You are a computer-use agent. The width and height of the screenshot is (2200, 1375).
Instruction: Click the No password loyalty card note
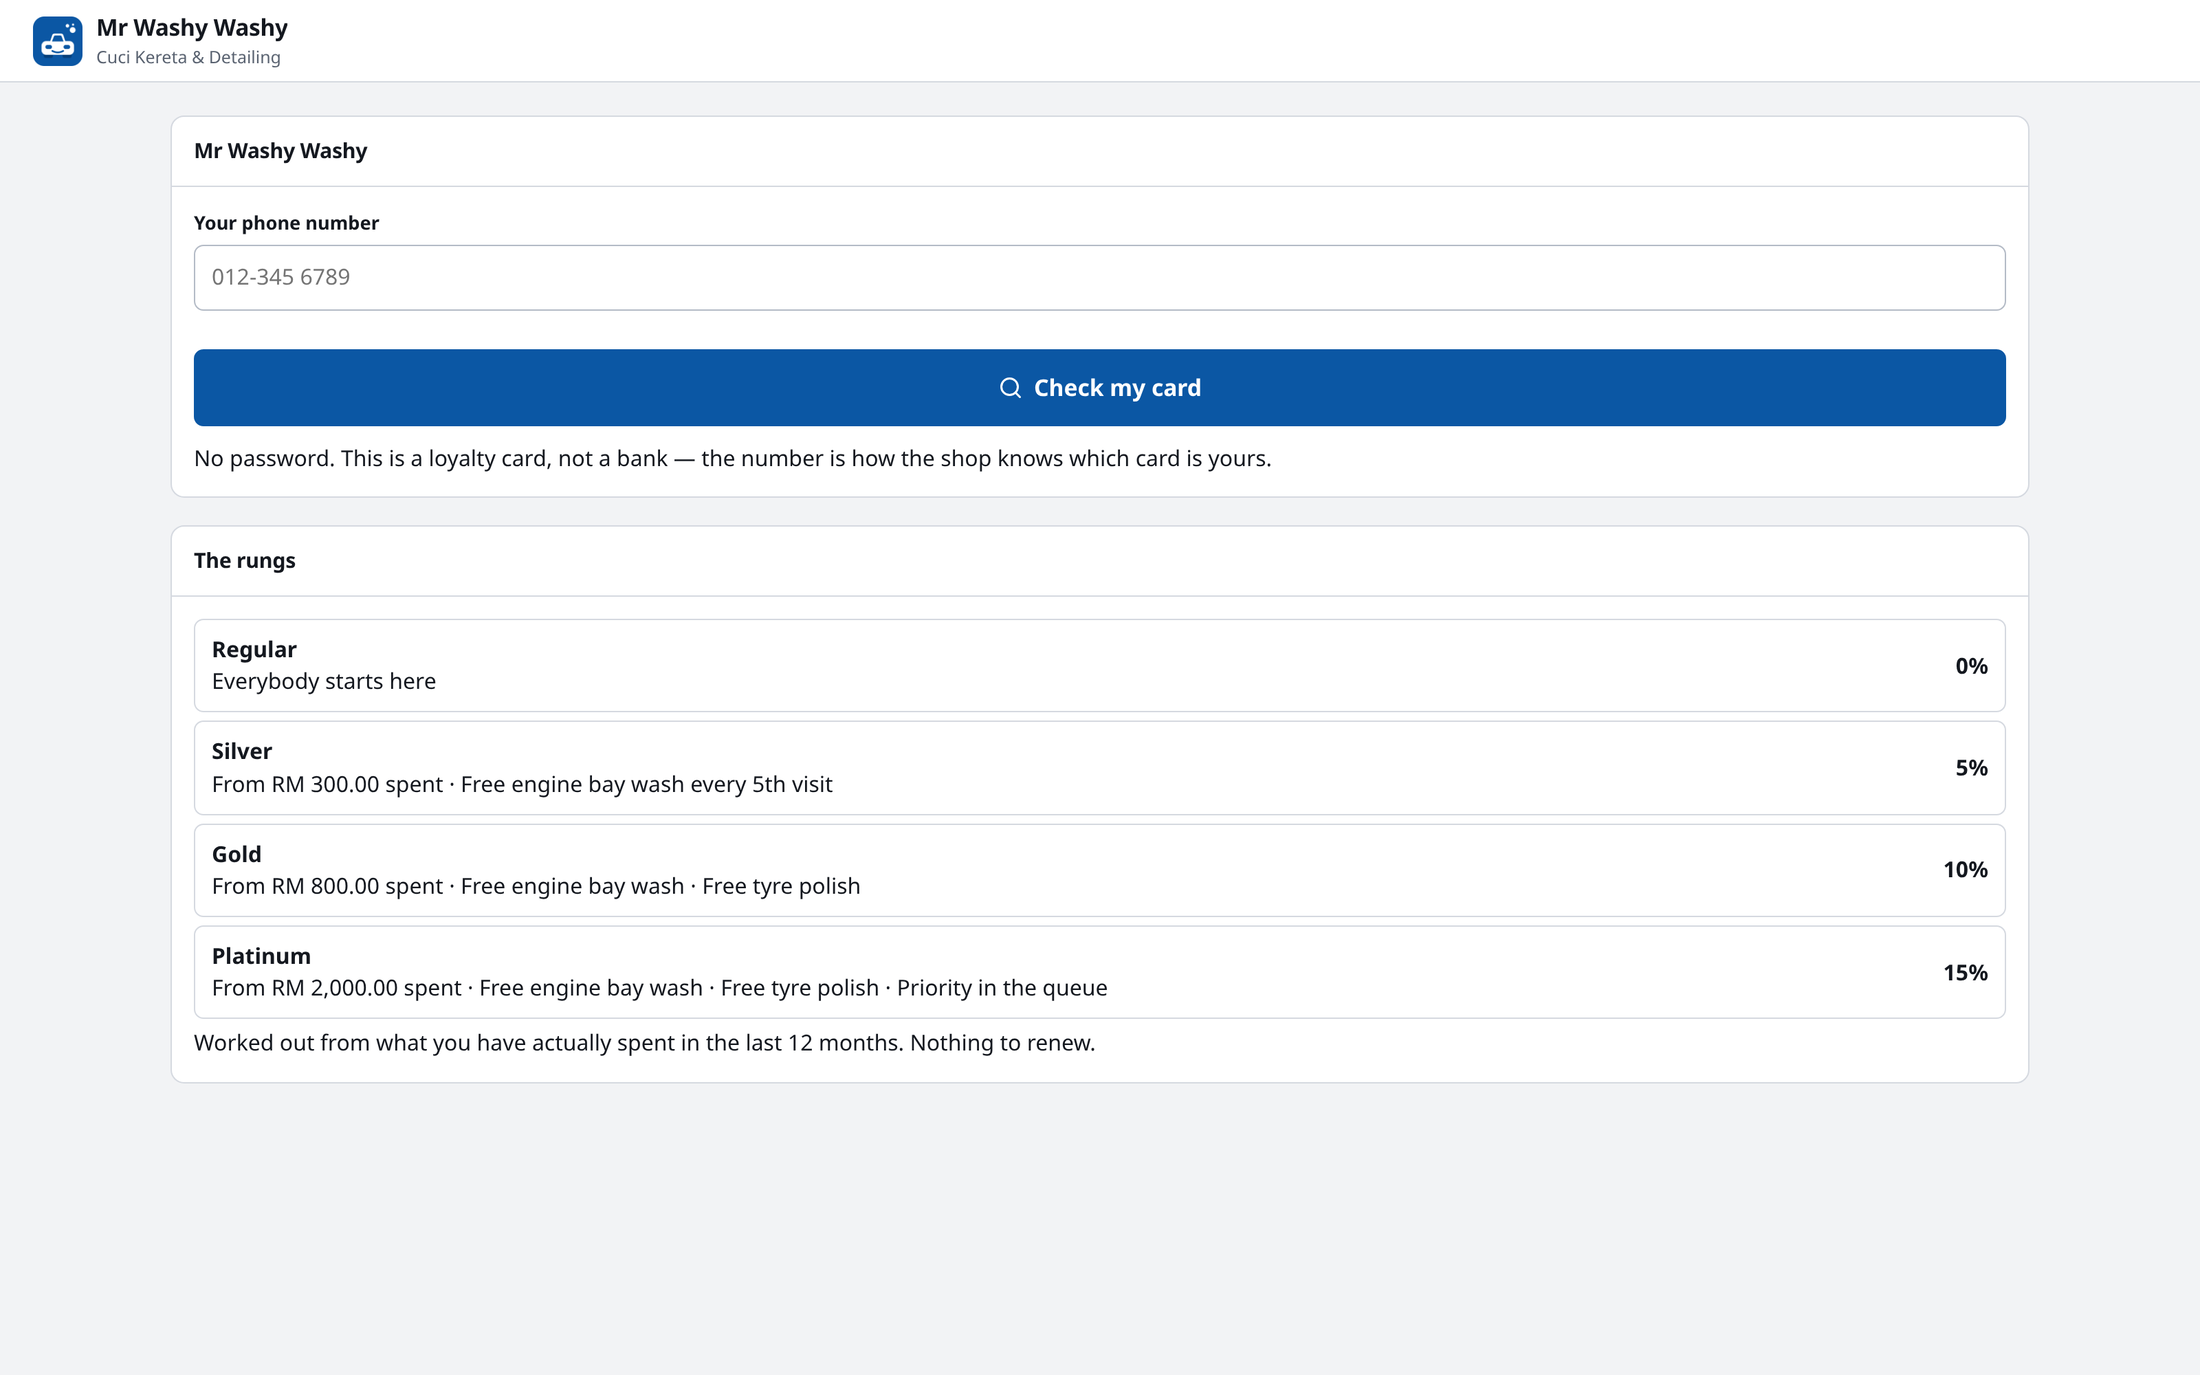(732, 459)
